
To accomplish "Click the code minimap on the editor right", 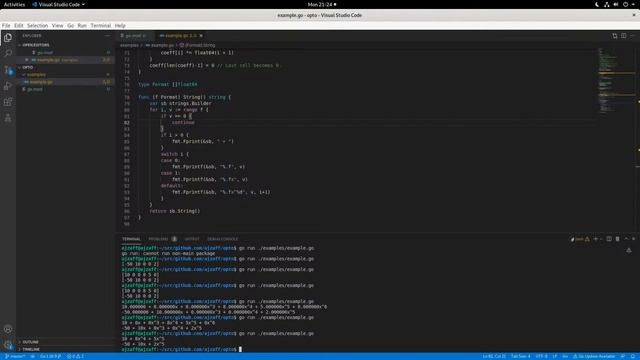I will (616, 82).
